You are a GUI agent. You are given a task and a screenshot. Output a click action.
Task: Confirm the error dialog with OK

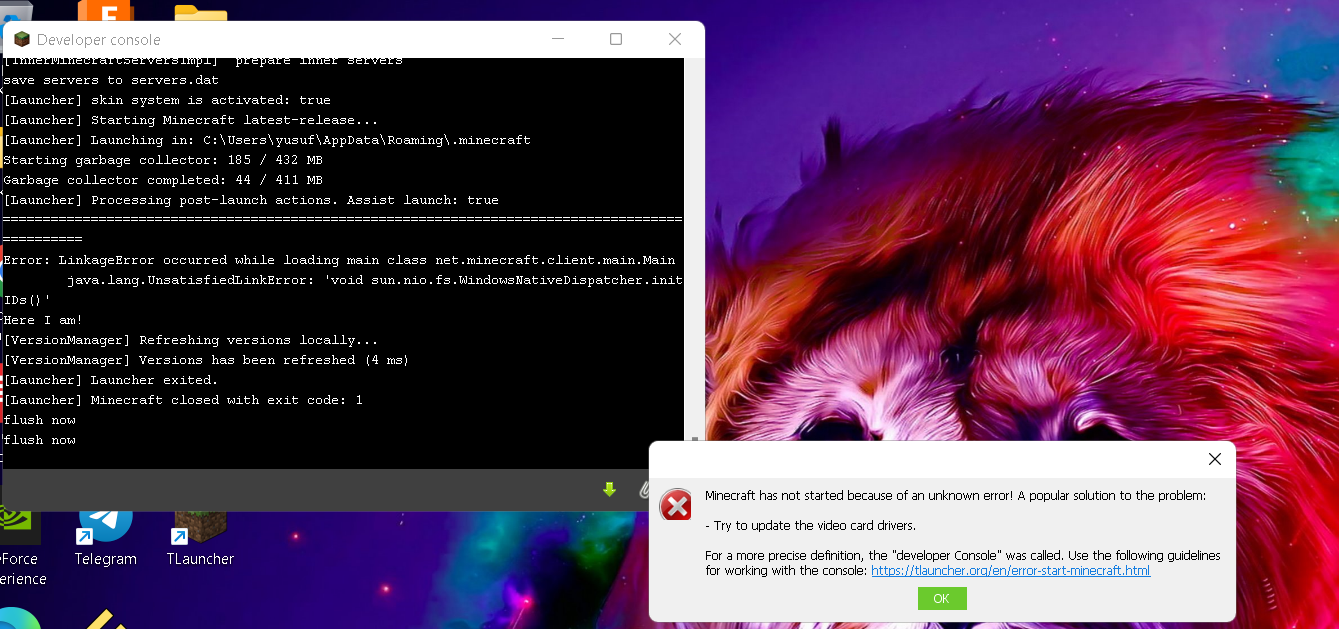[942, 598]
